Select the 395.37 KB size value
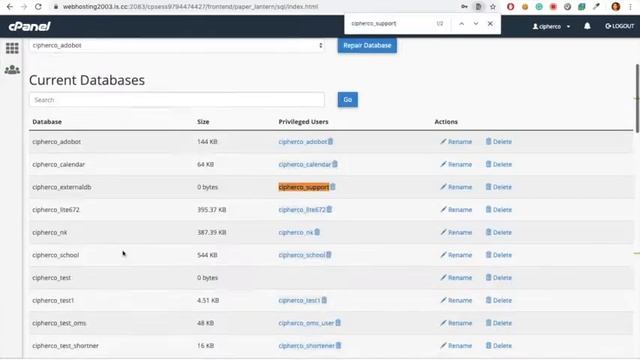Viewport: 640px width, 360px height. (x=211, y=209)
